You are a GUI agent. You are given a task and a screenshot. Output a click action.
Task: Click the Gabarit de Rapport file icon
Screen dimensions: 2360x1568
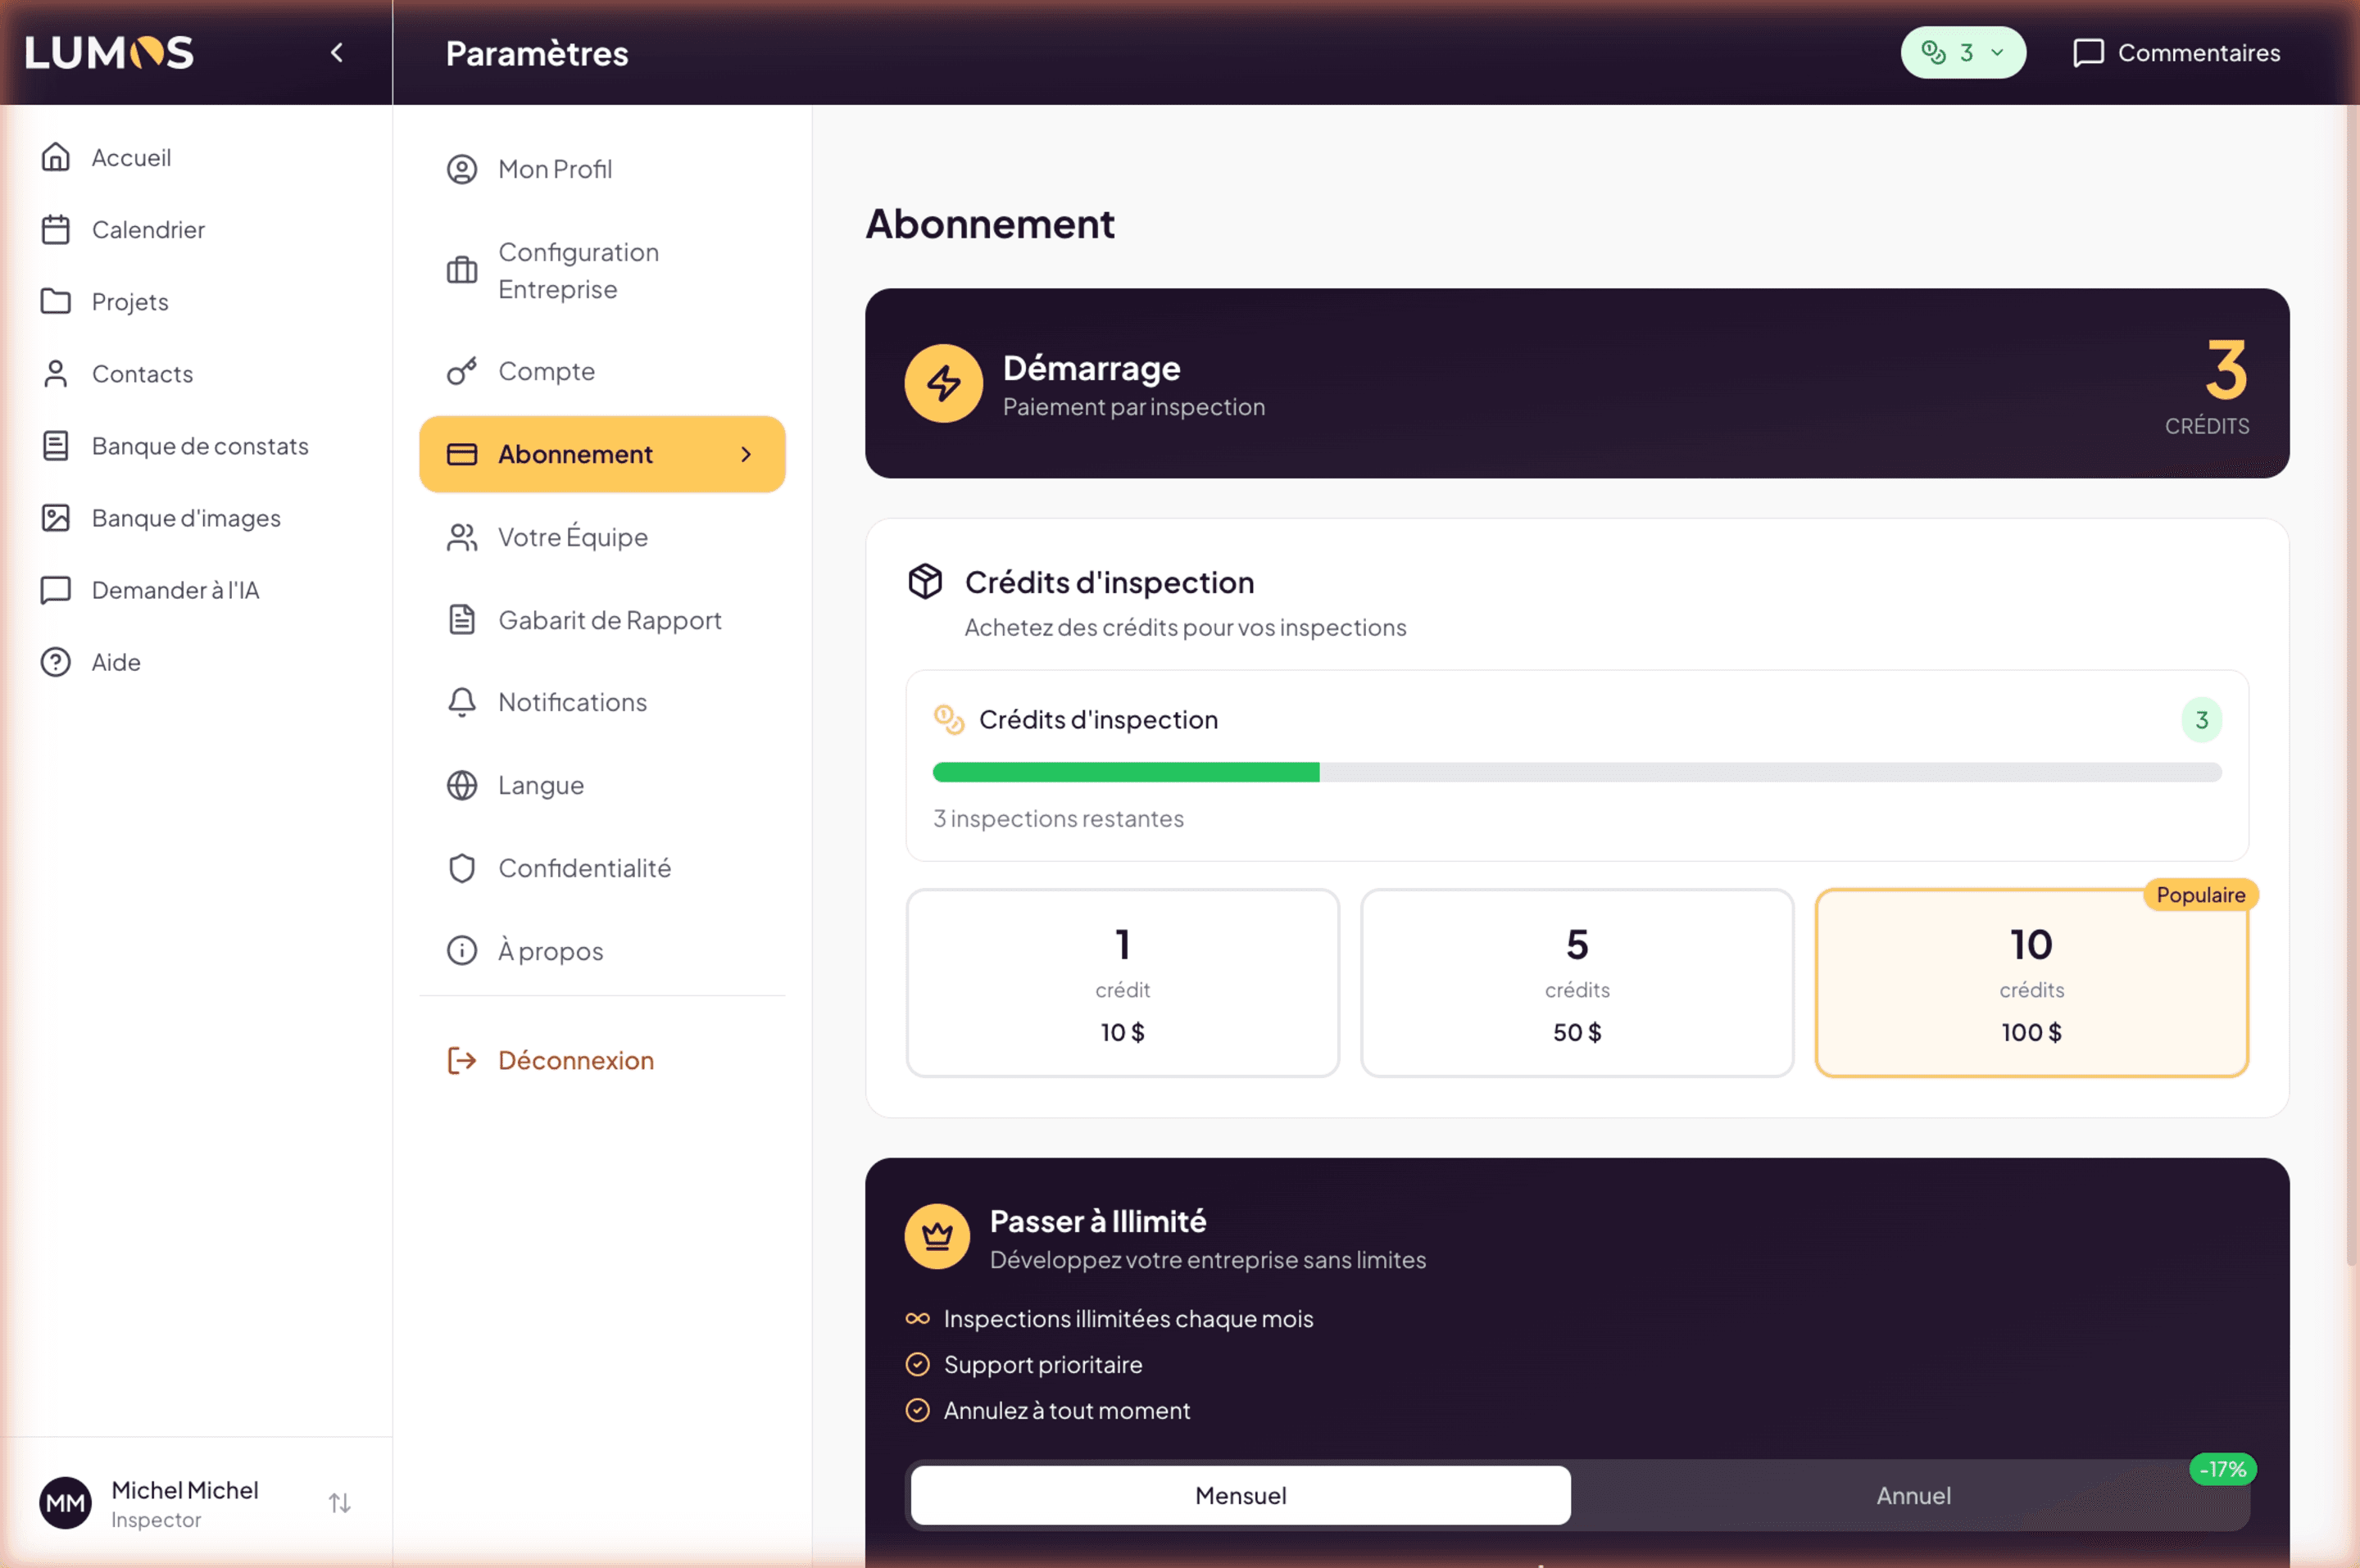[462, 620]
